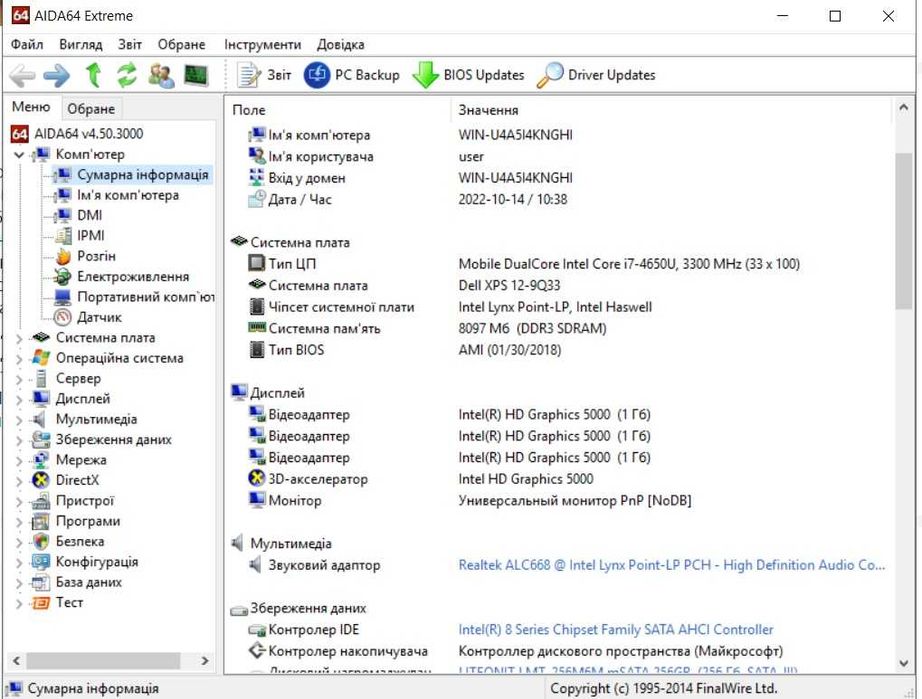Expand the Дисплей tree node
Viewport: 922px width, 699px height.
point(19,399)
